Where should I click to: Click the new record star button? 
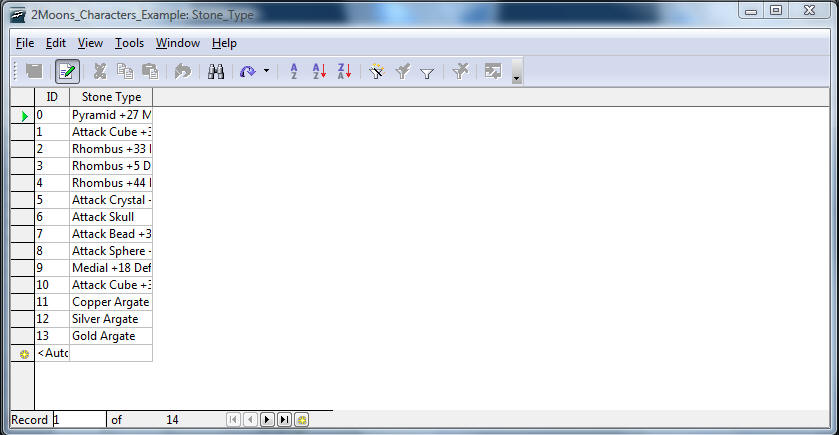pyautogui.click(x=301, y=420)
